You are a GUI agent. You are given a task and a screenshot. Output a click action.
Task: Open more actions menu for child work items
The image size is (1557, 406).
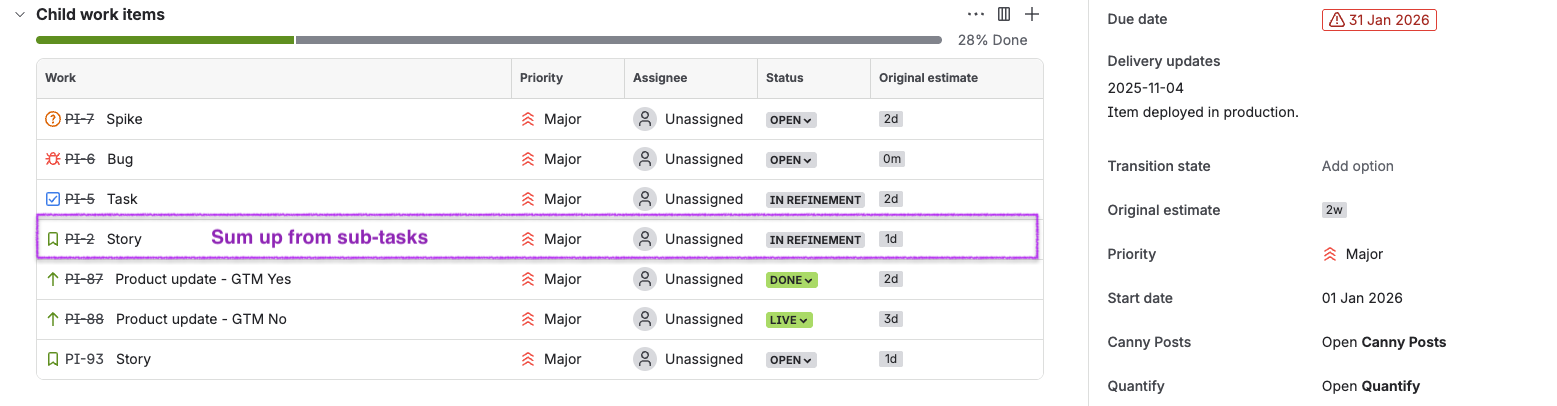pyautogui.click(x=976, y=15)
